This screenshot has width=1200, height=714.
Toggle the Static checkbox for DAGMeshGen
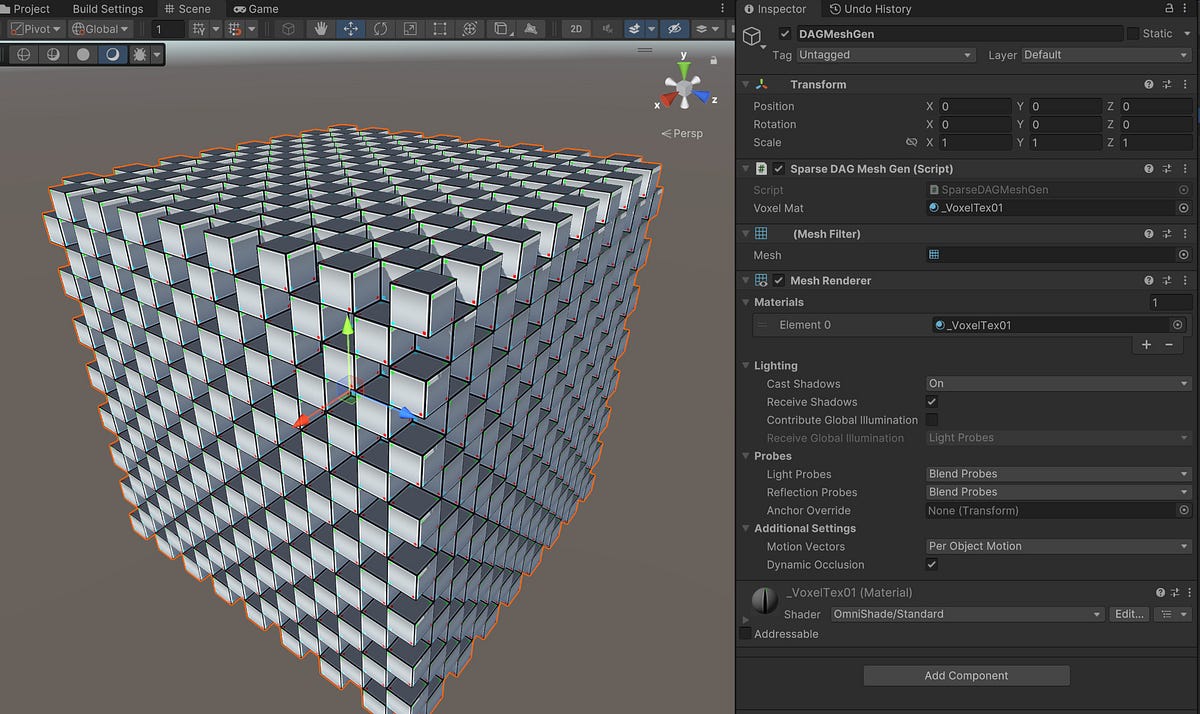[1133, 33]
